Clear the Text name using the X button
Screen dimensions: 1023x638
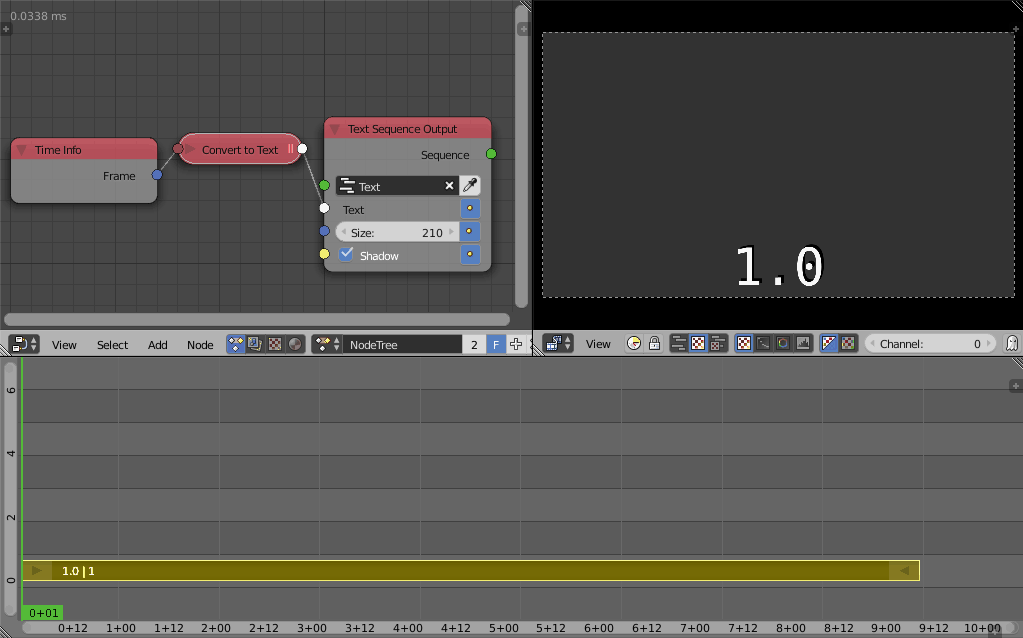pos(448,185)
